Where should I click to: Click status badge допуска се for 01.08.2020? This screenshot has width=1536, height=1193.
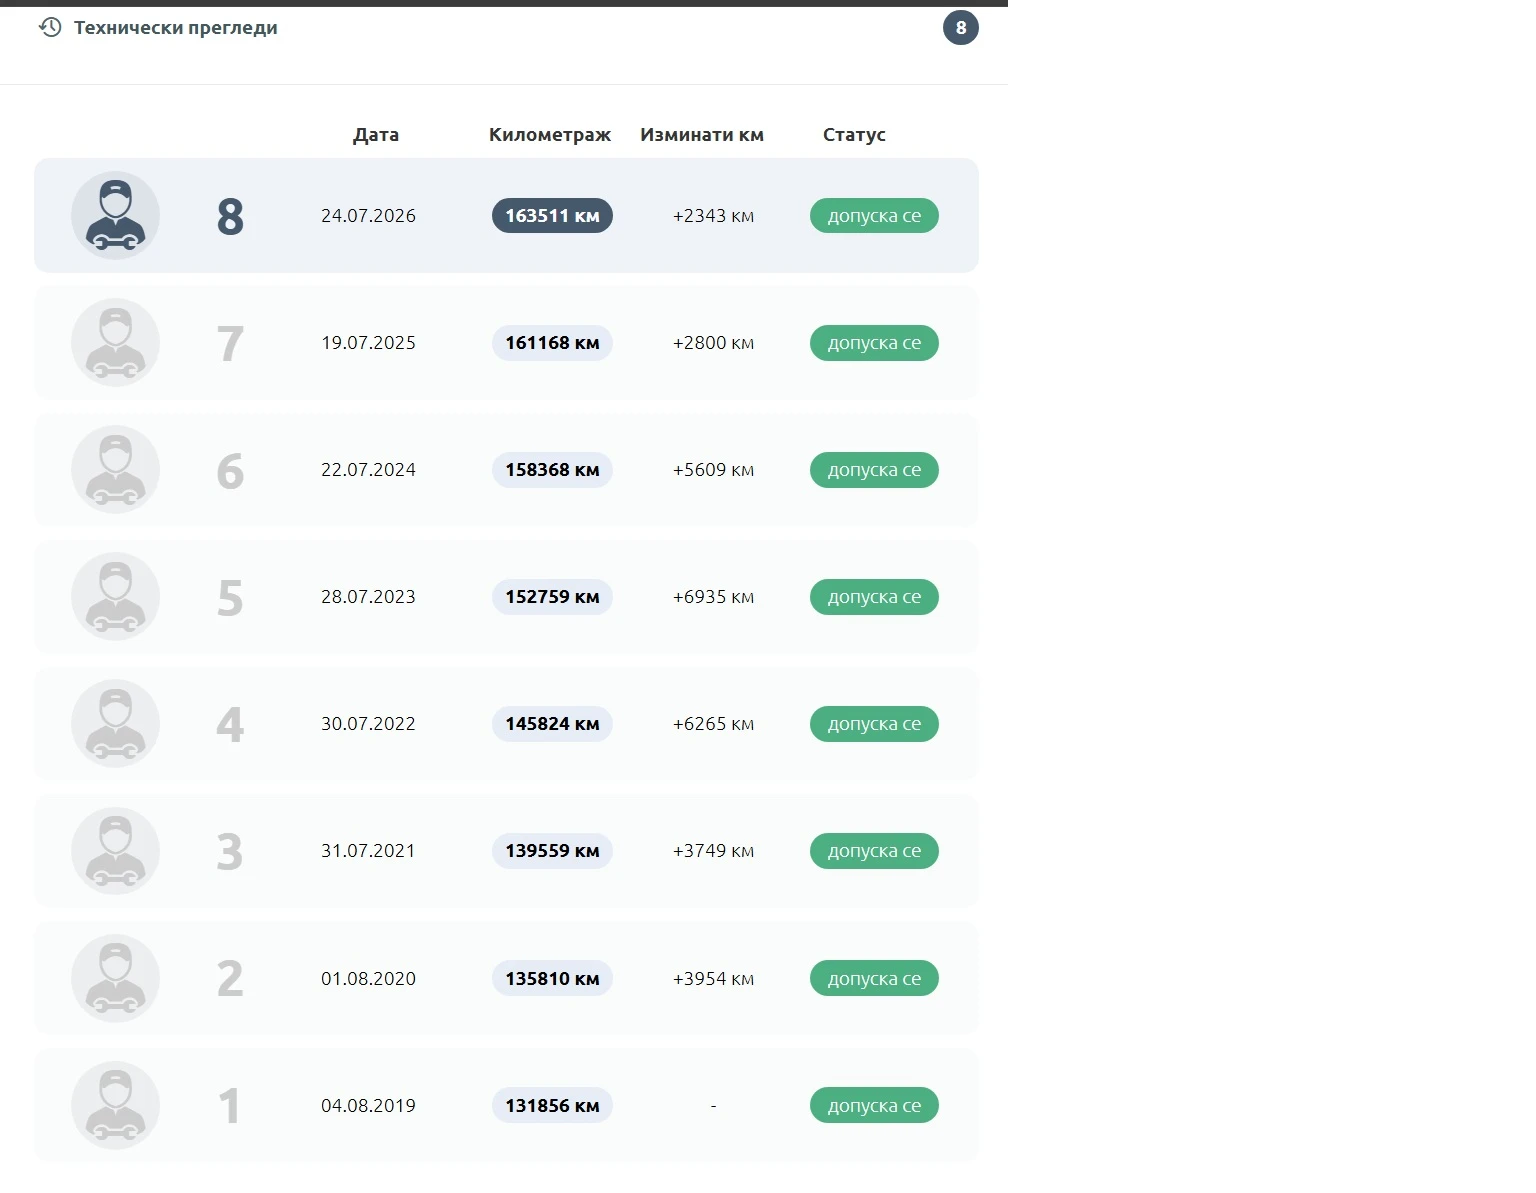click(x=874, y=978)
